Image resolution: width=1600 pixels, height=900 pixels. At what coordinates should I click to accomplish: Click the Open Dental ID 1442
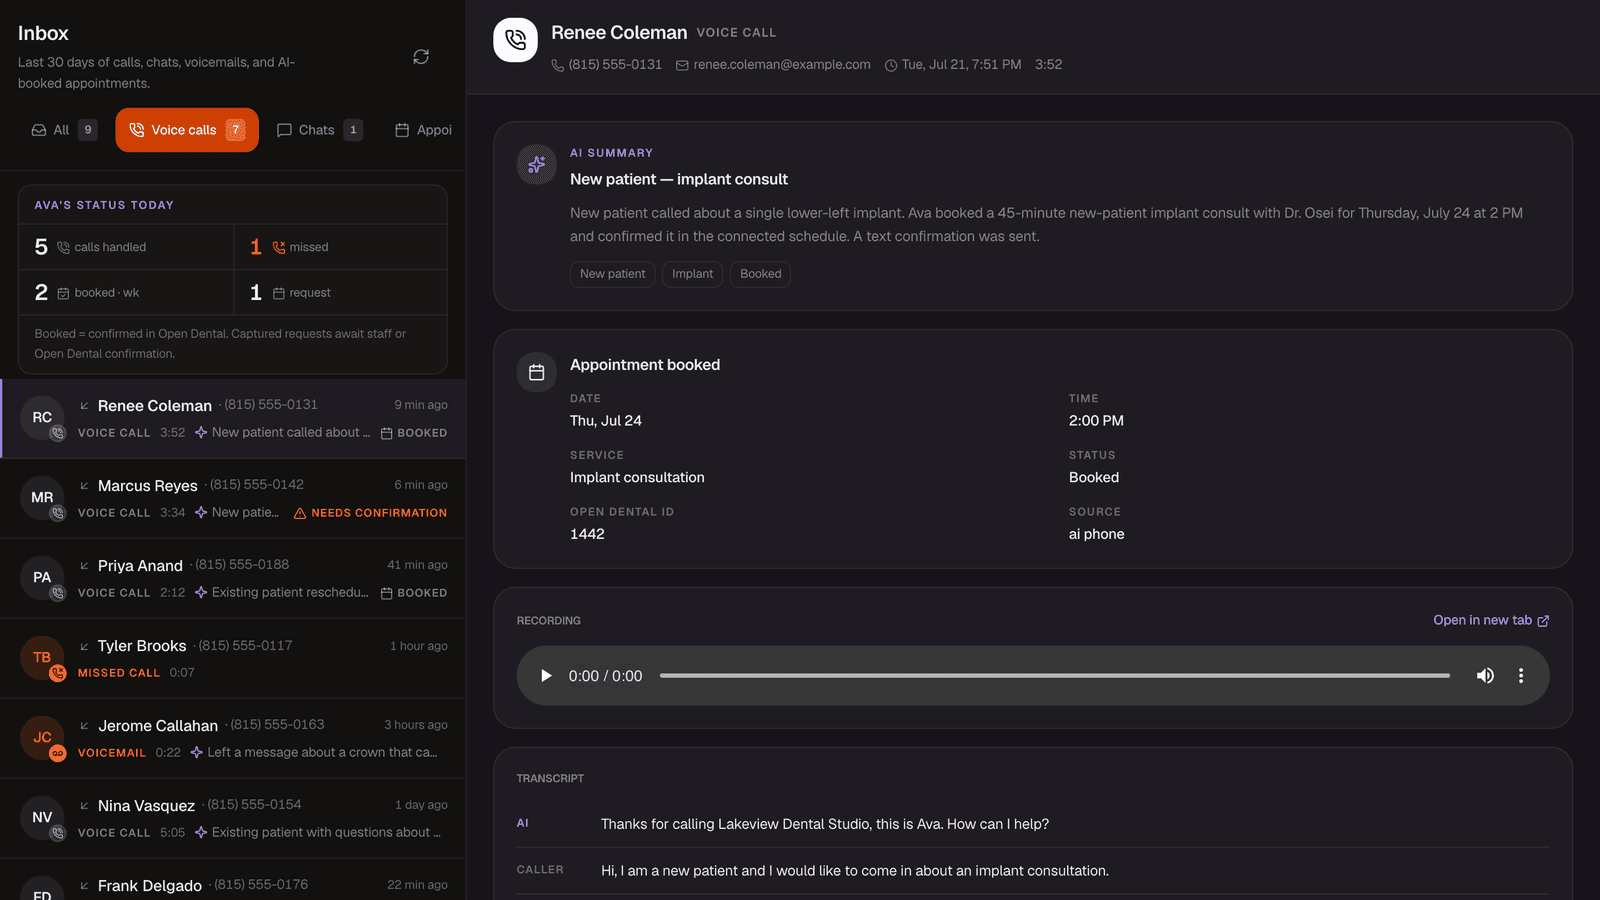[x=587, y=534]
